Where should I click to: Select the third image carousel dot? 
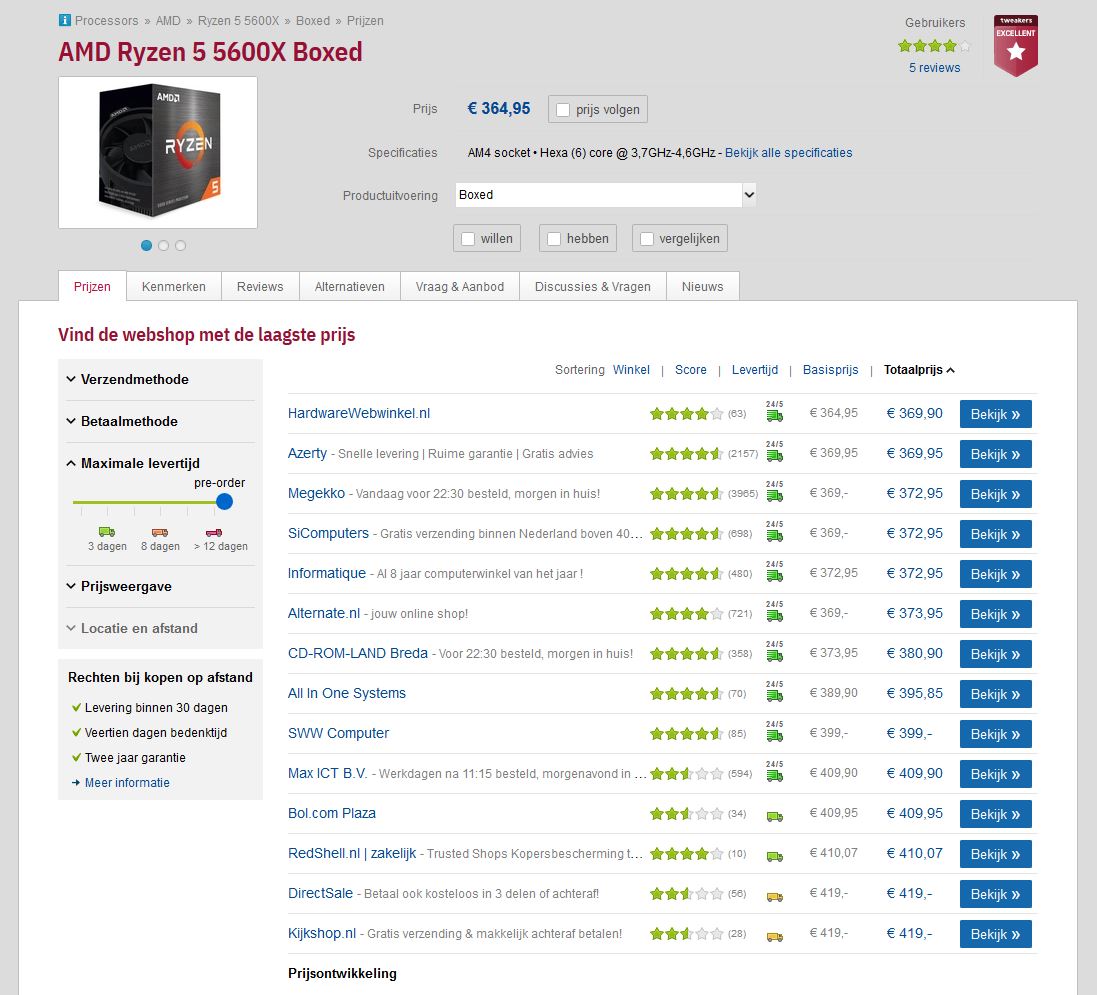(181, 246)
